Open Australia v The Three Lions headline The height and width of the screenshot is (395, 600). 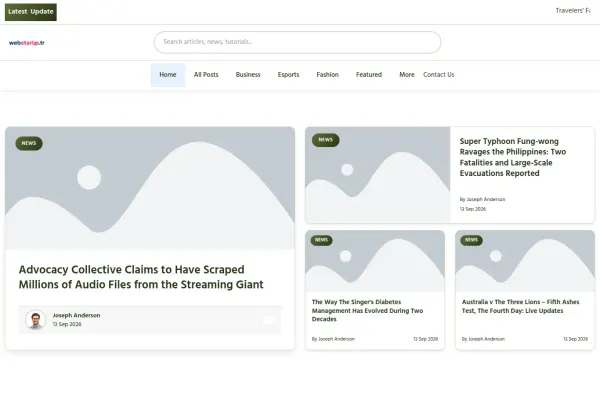coord(520,306)
